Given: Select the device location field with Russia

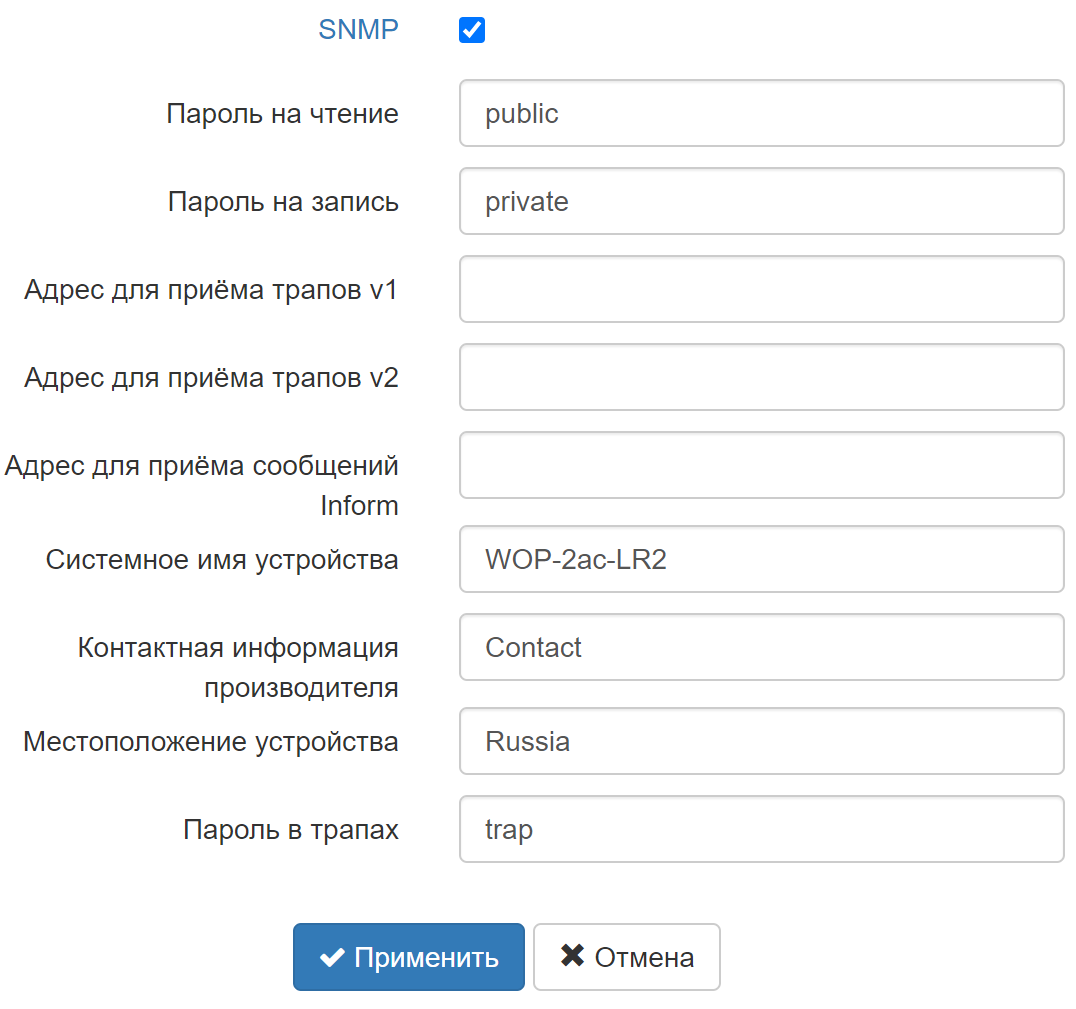Looking at the screenshot, I should click(x=761, y=741).
